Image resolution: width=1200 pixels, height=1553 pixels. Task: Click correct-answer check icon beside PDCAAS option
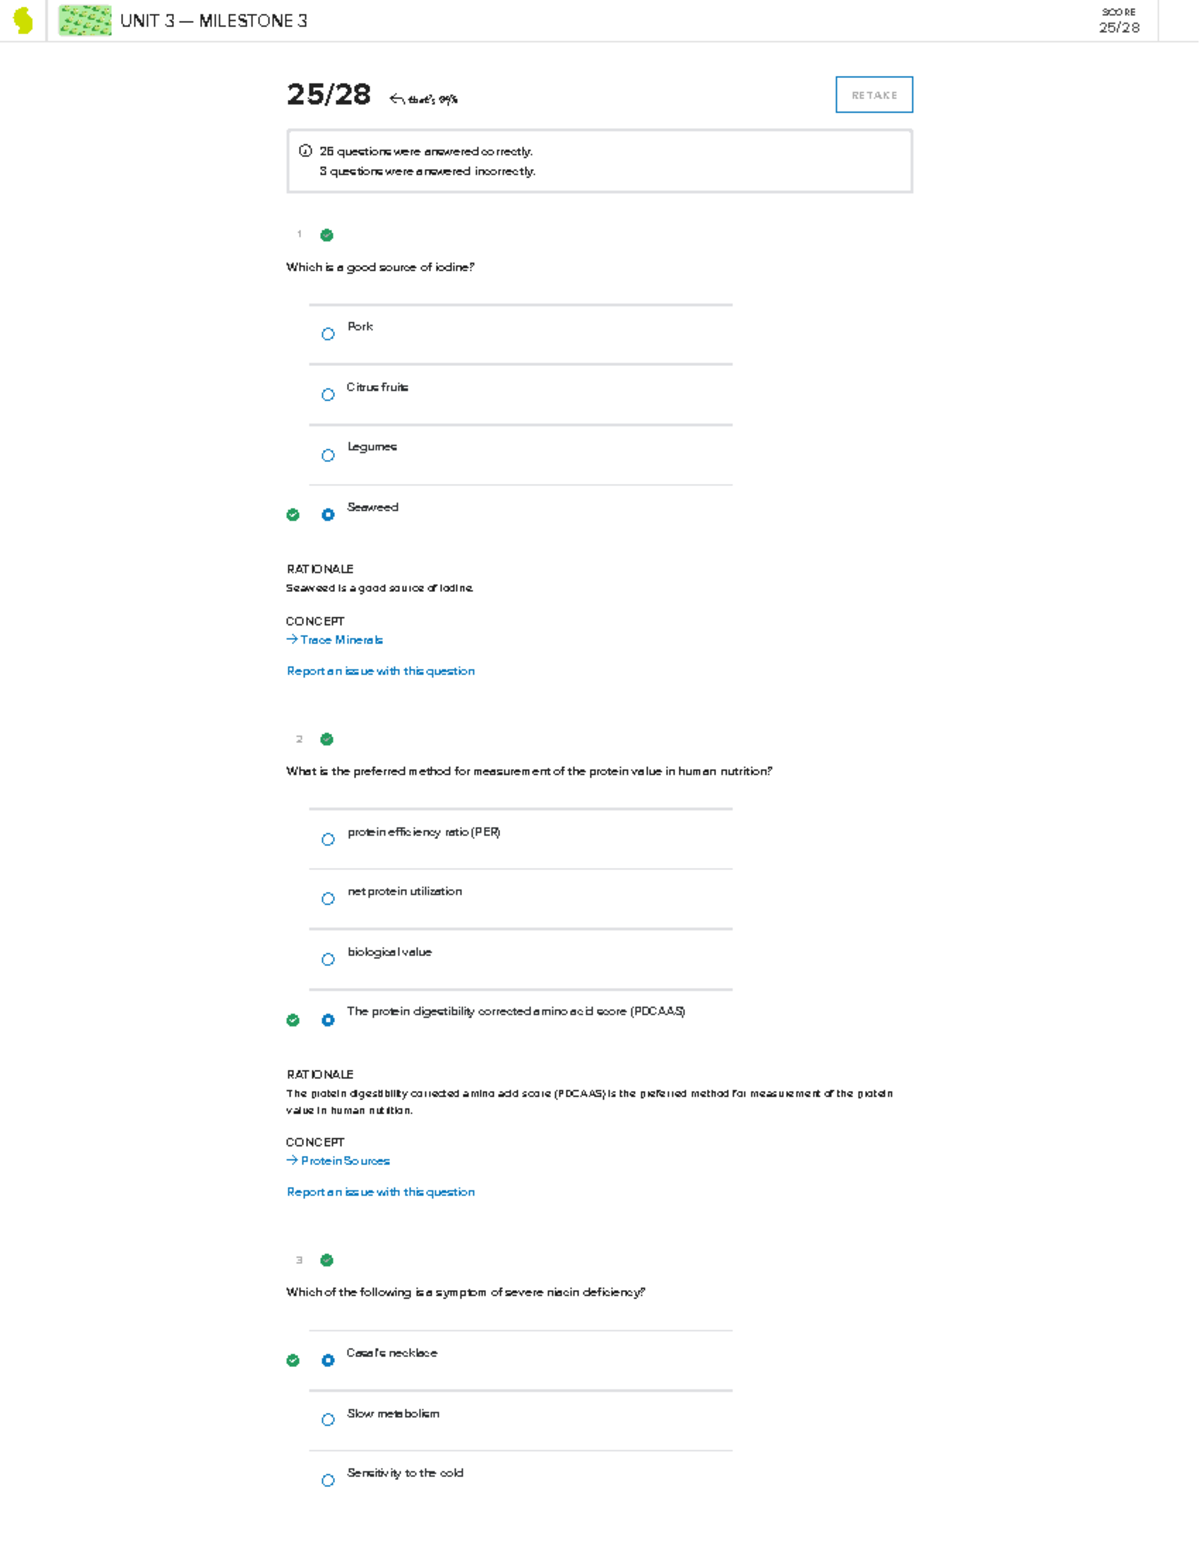(x=293, y=1020)
